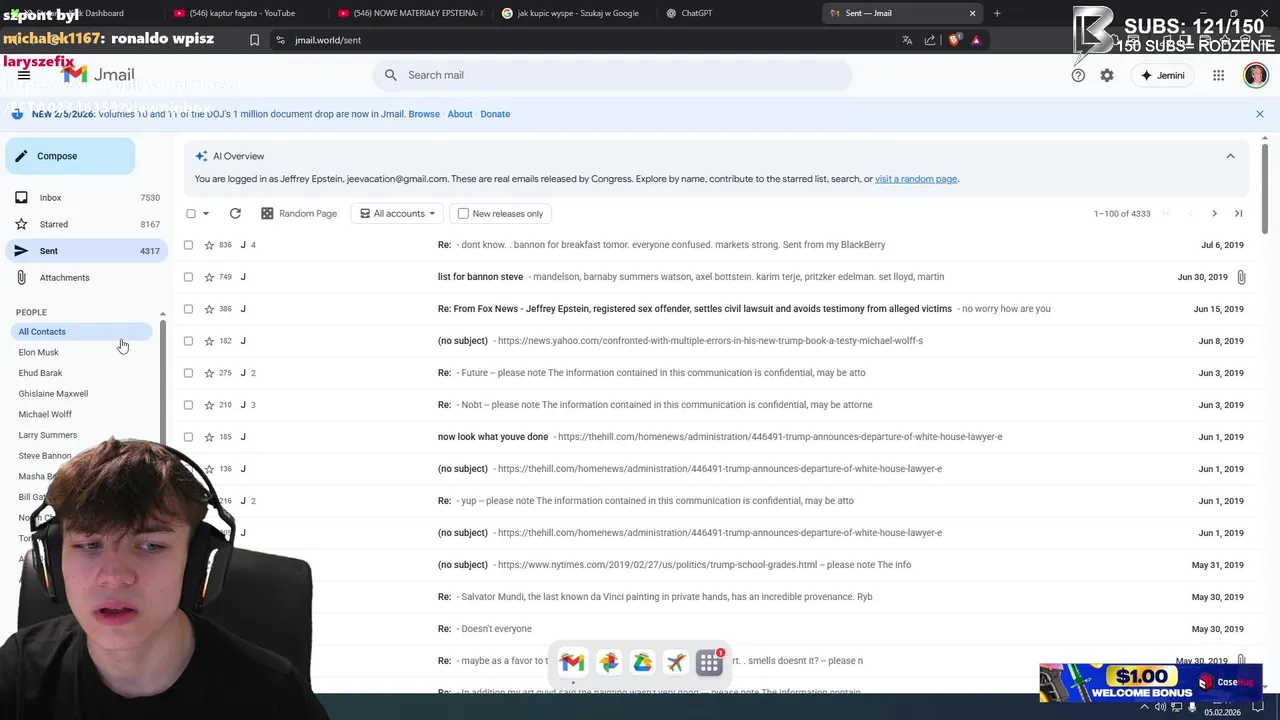Image resolution: width=1280 pixels, height=720 pixels.
Task: Dismiss the NEW 2/5/2026 announcement banner
Action: [1260, 114]
